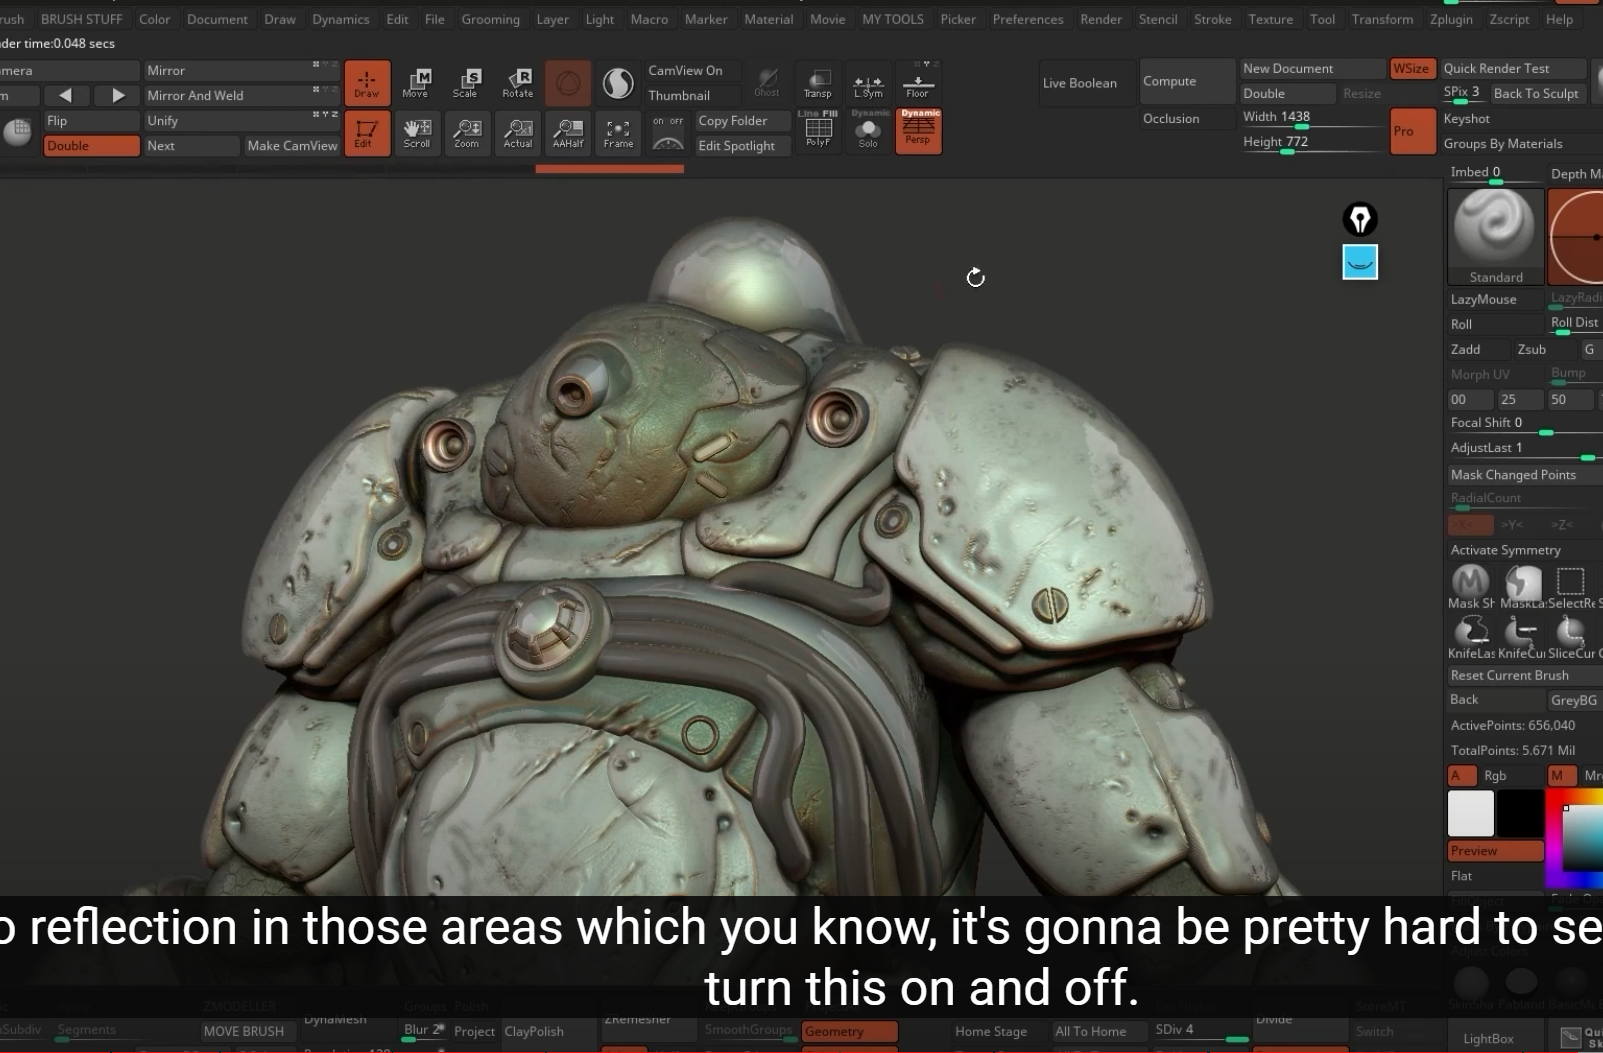1603x1053 pixels.
Task: Select the SliceCurve brush icon
Action: [x=1571, y=637]
